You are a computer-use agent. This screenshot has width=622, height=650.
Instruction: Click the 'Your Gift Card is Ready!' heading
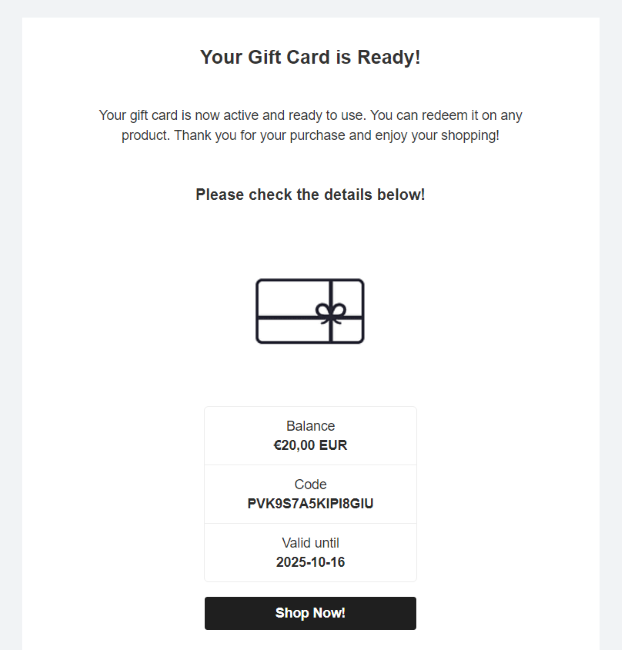(310, 57)
